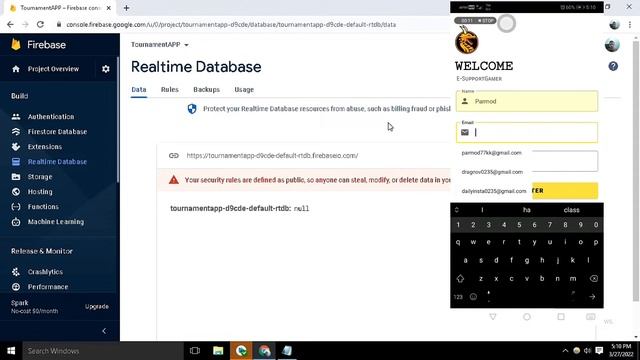Open File Explorer from the taskbar
This screenshot has height=360, width=640.
tap(218, 351)
